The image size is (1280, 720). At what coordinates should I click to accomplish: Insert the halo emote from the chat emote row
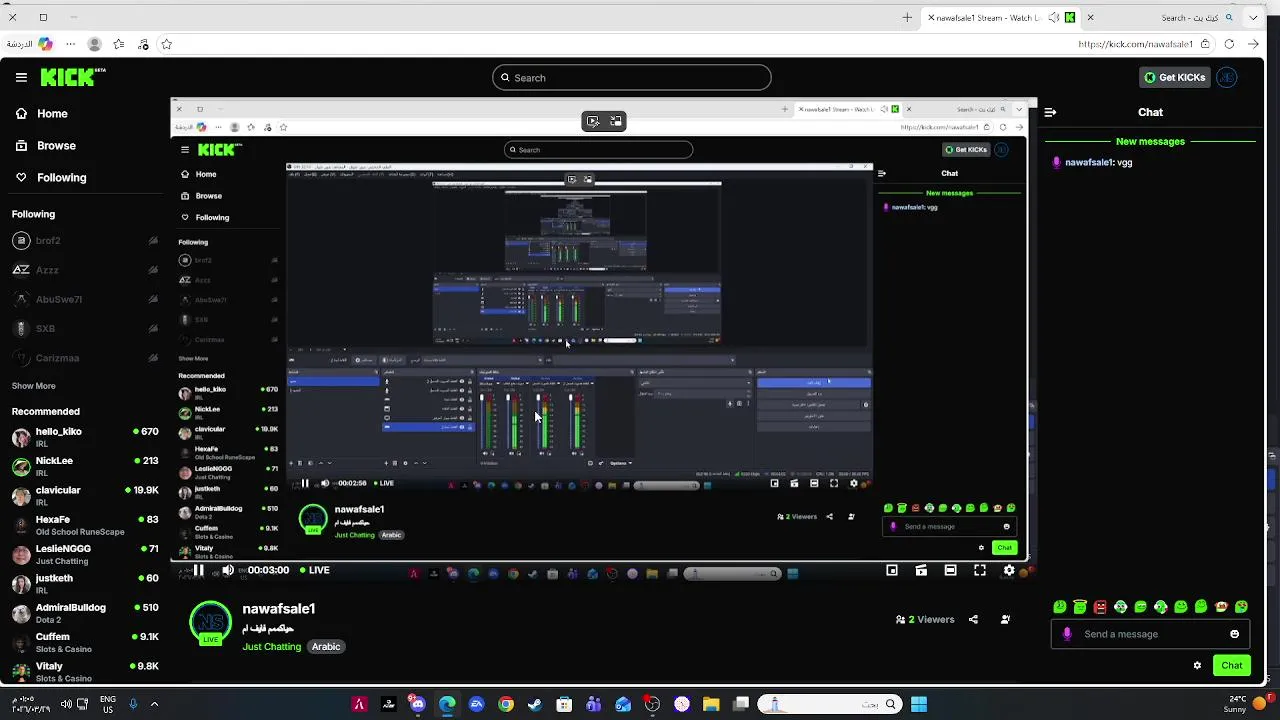[1080, 607]
